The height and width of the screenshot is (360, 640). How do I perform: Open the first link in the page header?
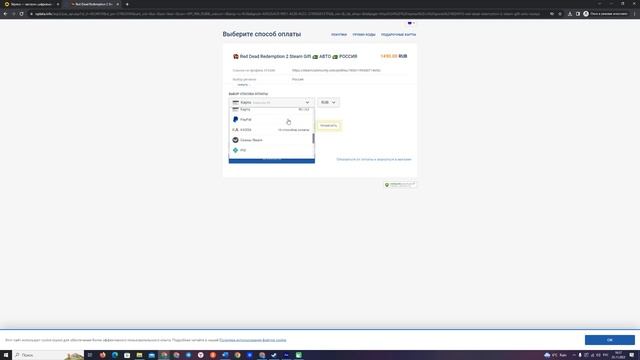point(339,35)
